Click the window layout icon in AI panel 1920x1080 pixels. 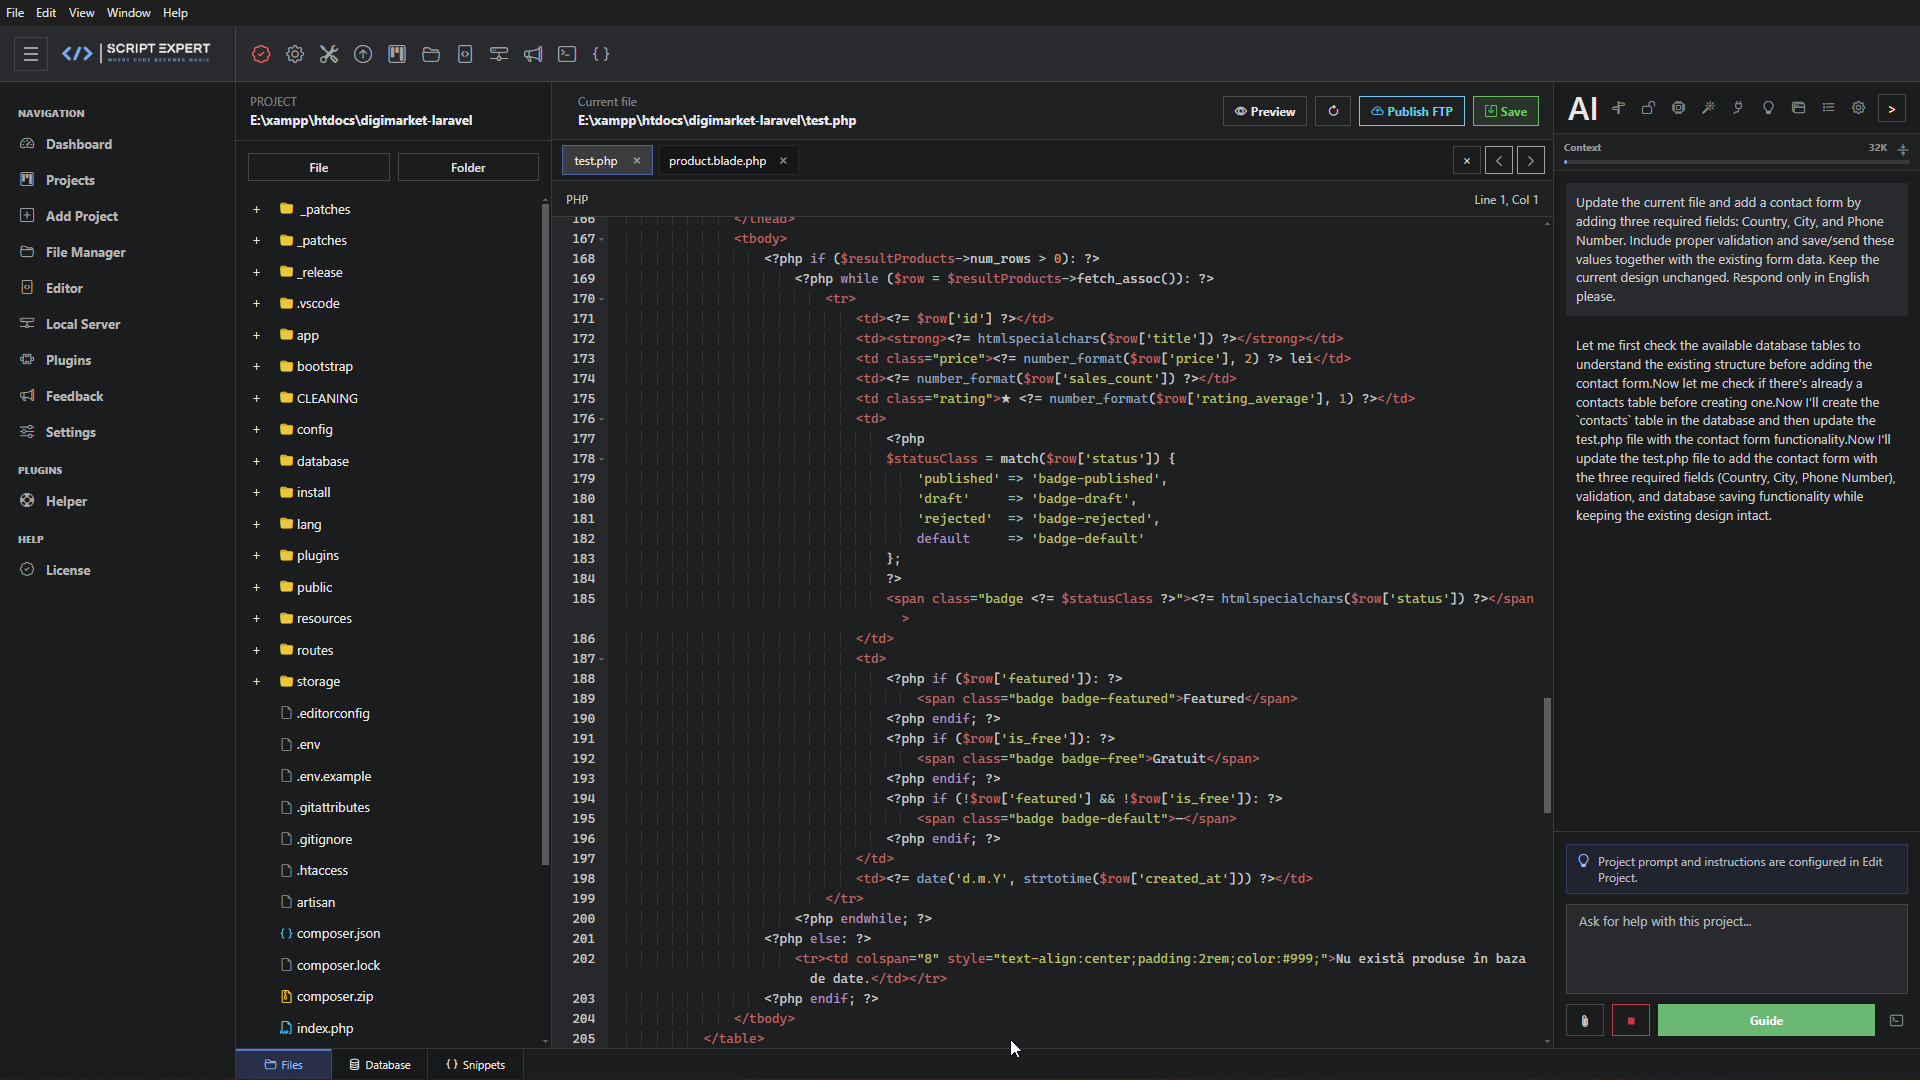tap(1798, 108)
